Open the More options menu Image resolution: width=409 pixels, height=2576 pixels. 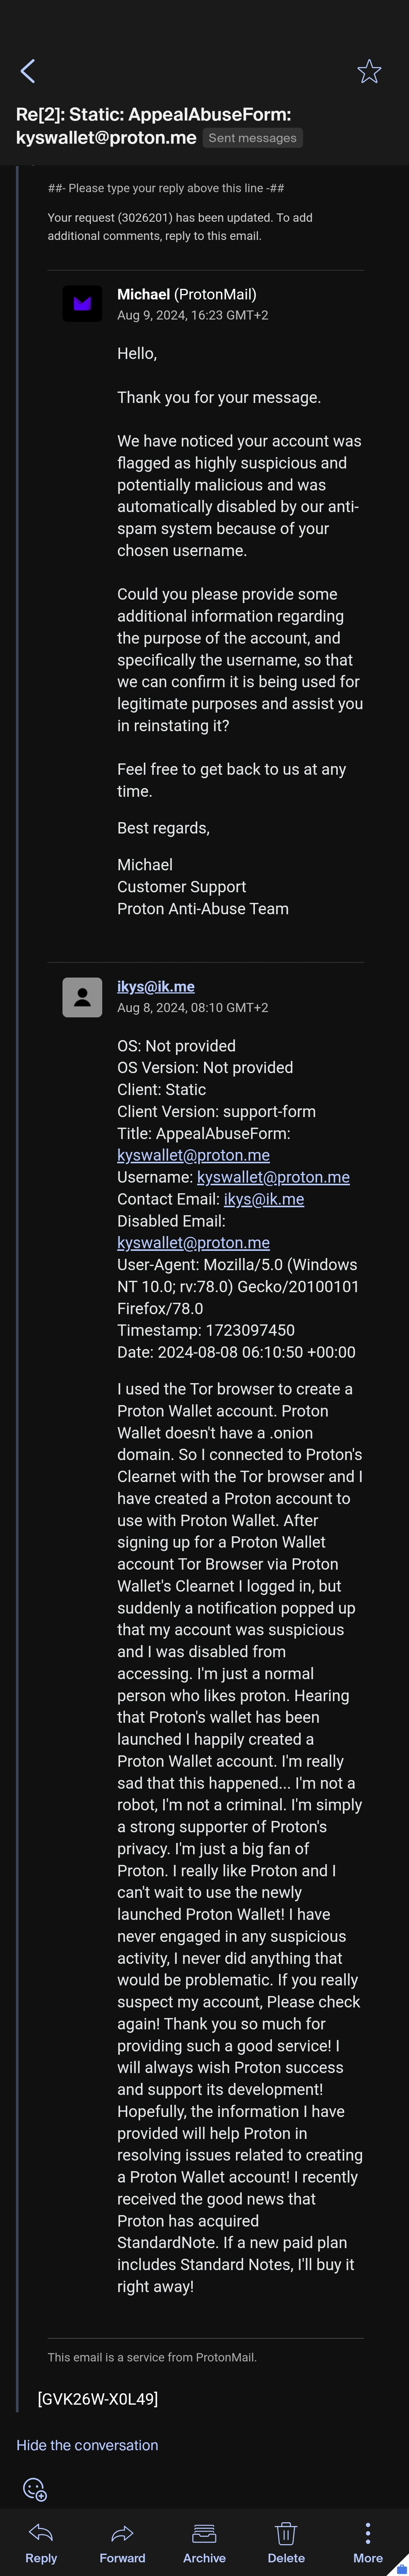tap(368, 2532)
